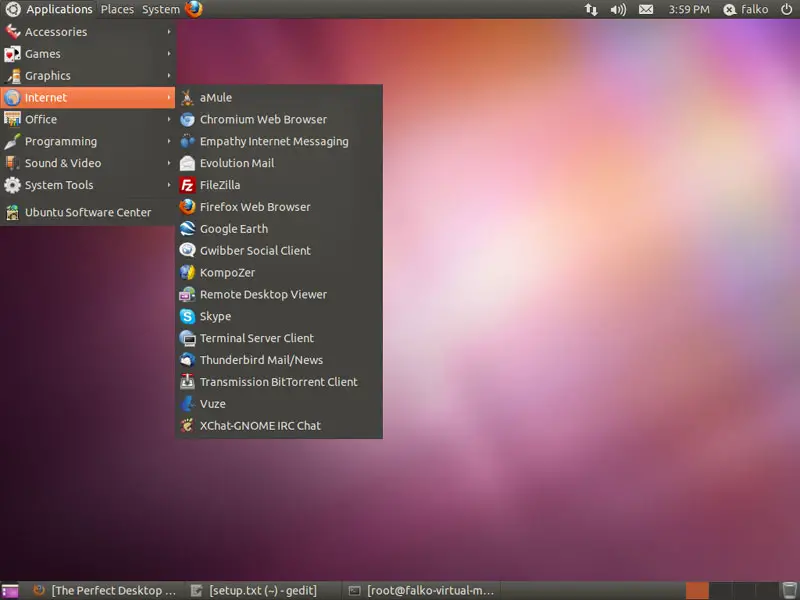The width and height of the screenshot is (800, 600).
Task: Expand the Accessories submenu arrow
Action: click(168, 32)
